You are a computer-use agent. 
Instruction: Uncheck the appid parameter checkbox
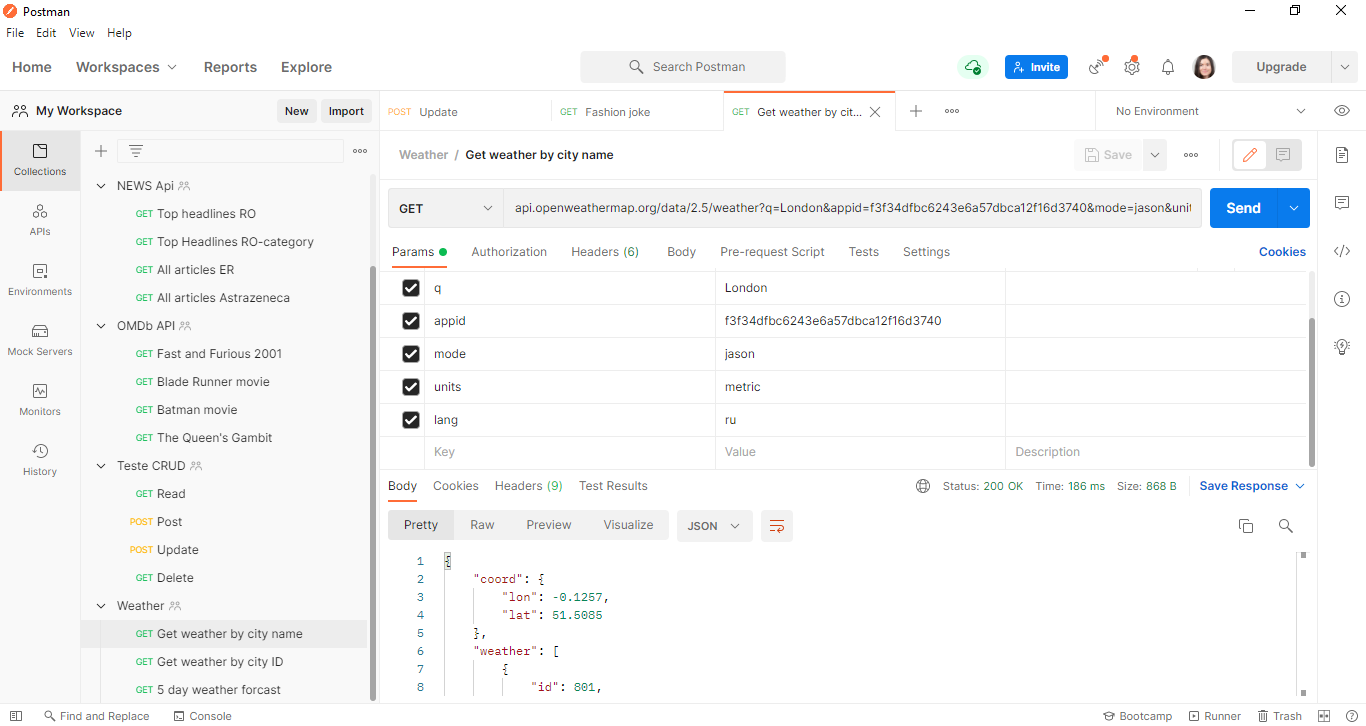(411, 321)
